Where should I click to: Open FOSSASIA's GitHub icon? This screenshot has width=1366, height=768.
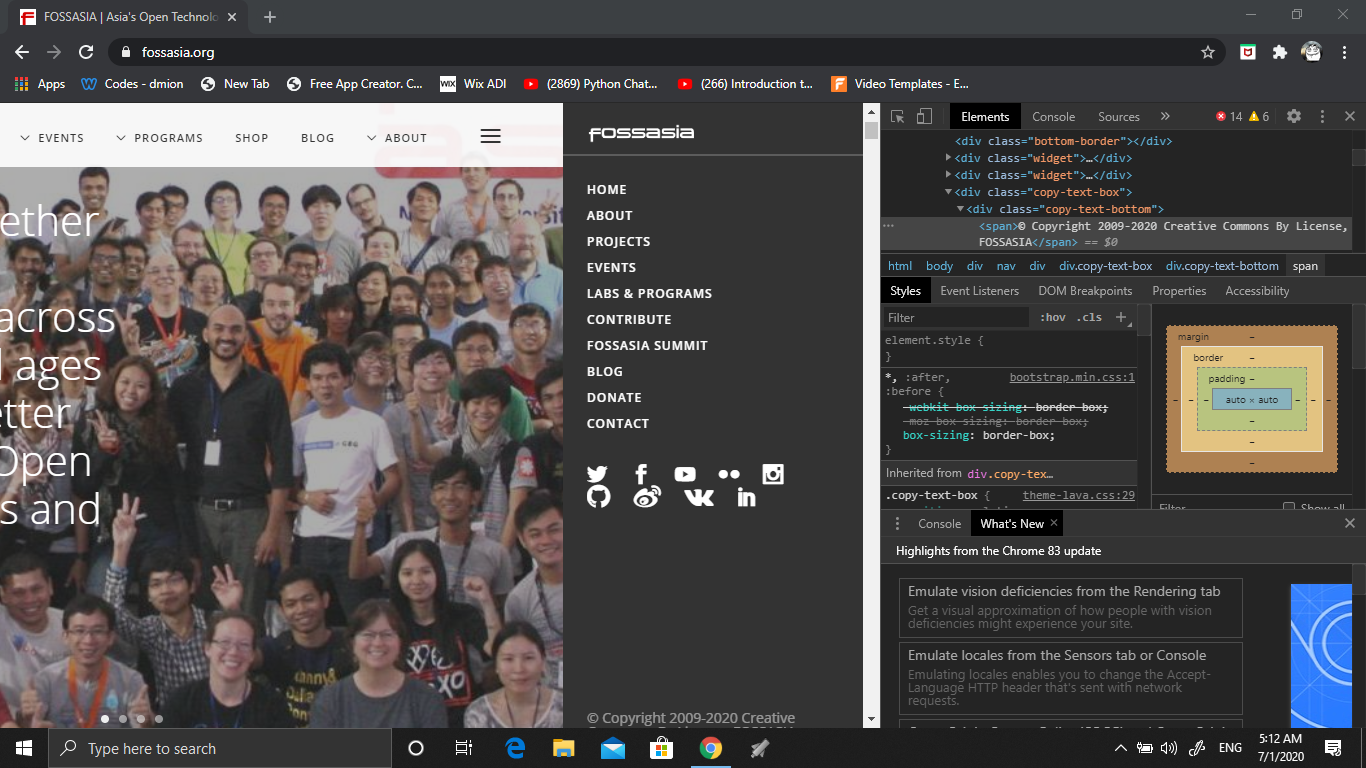coord(598,496)
